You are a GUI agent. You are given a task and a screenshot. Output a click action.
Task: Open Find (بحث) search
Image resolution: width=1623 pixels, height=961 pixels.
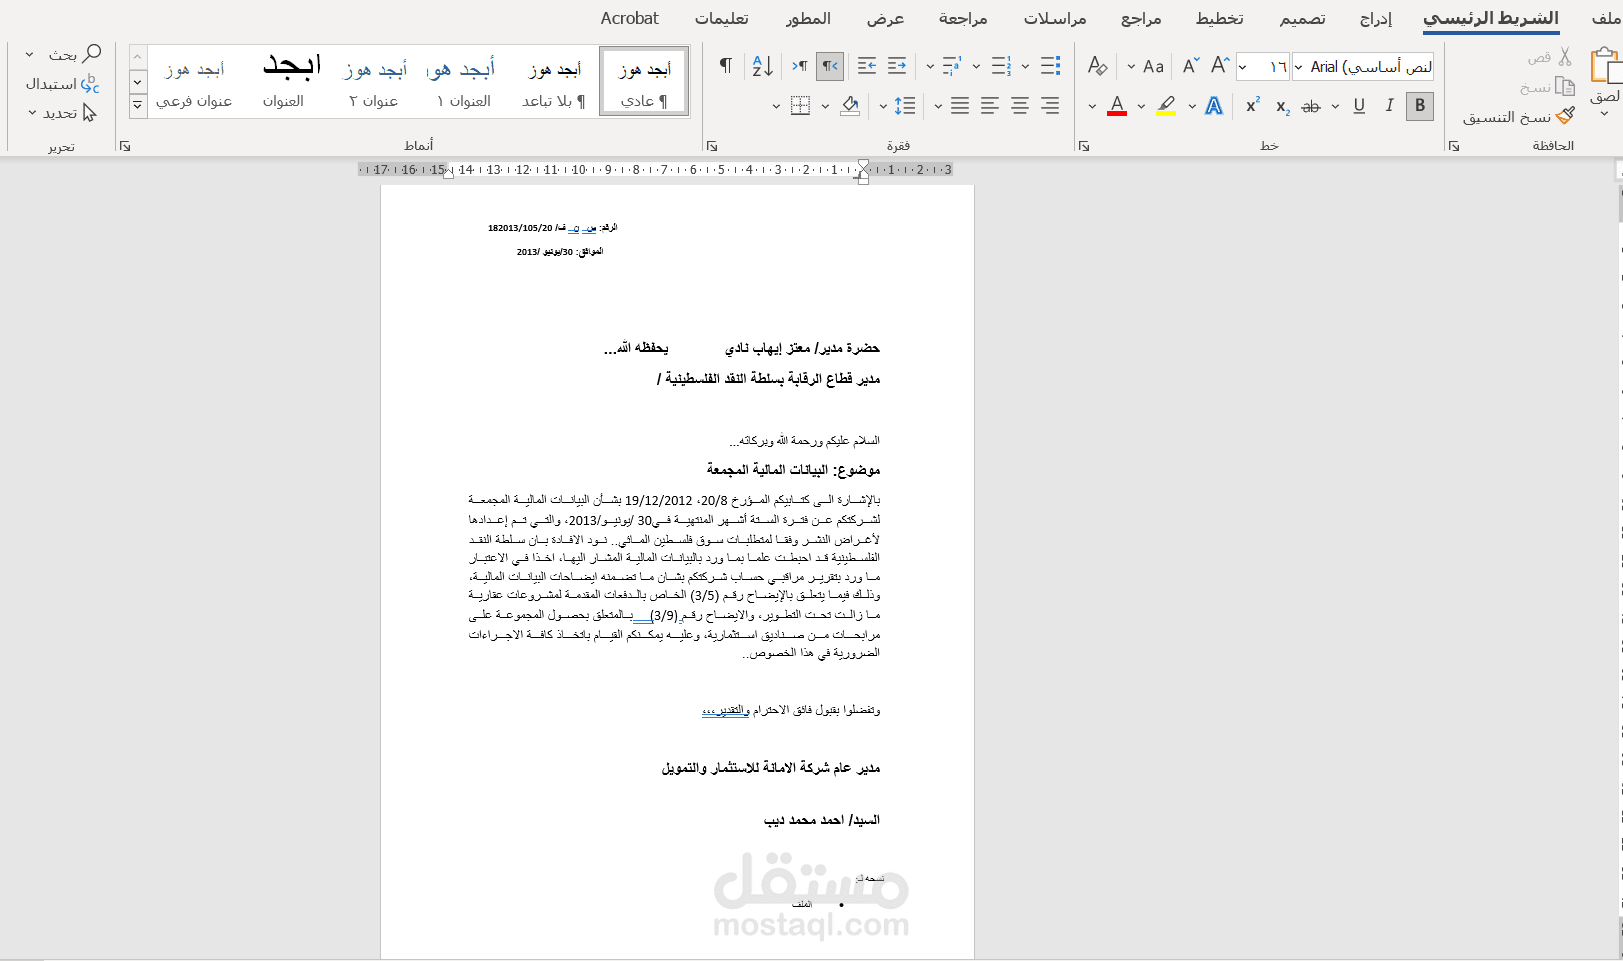tap(76, 54)
